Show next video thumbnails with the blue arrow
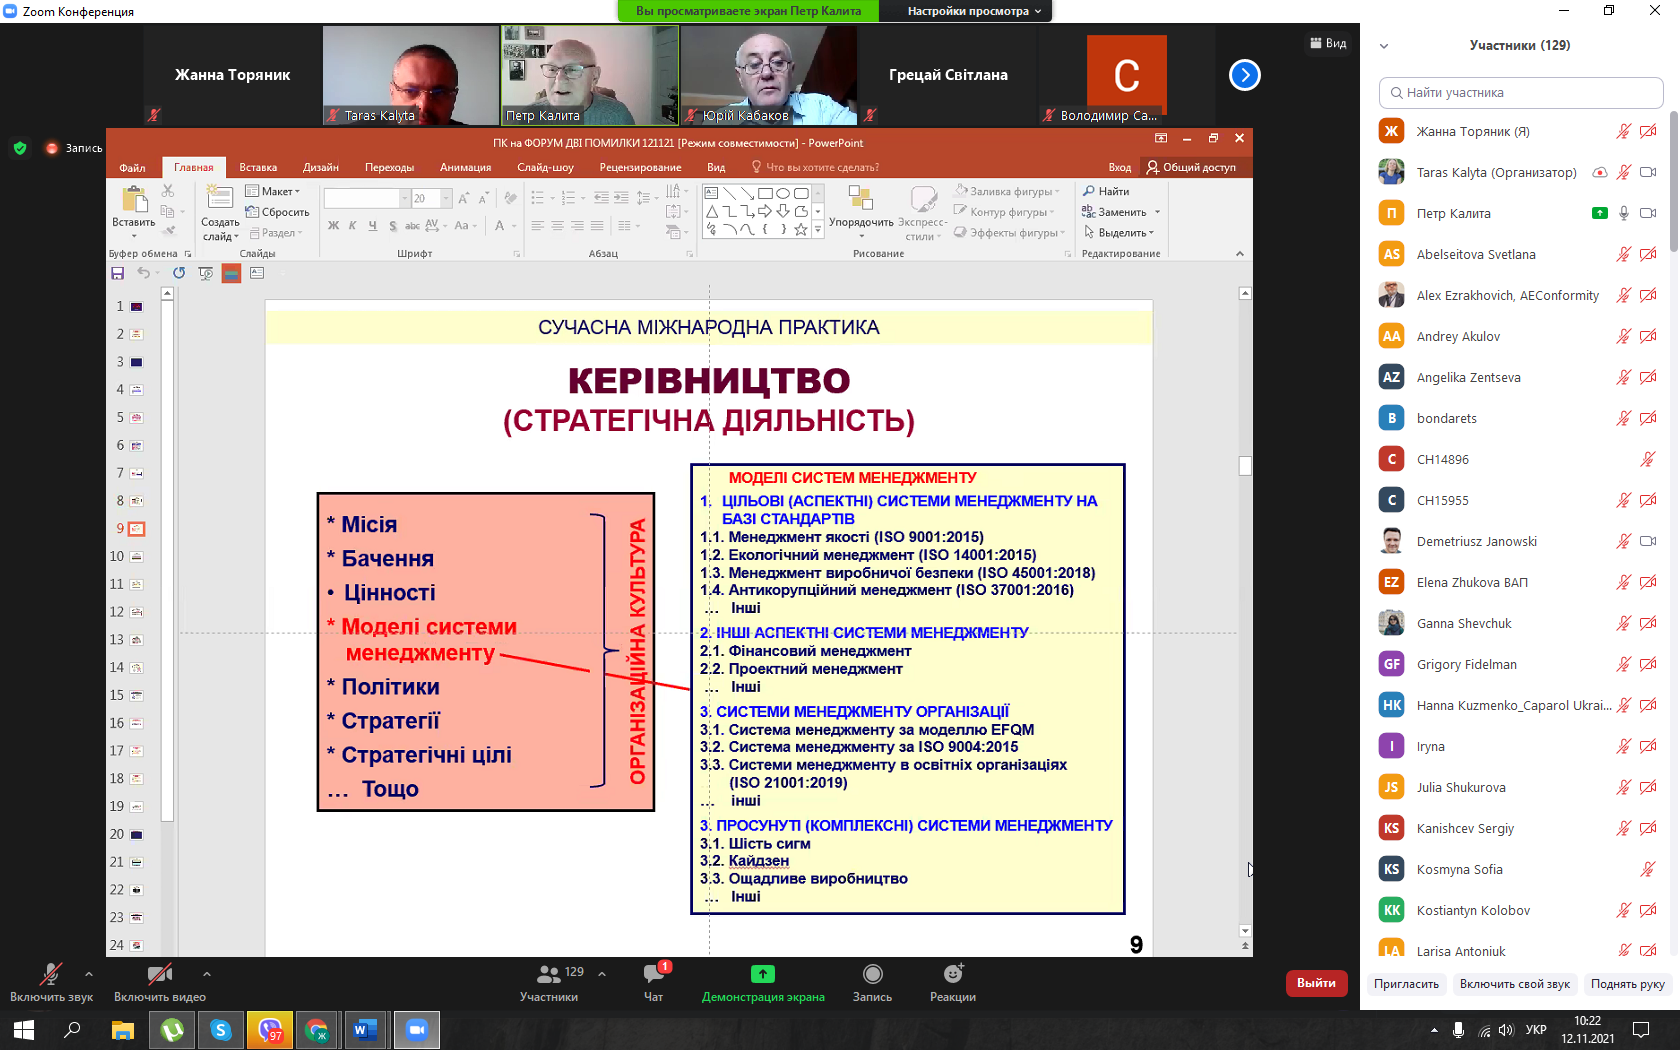 click(1244, 75)
